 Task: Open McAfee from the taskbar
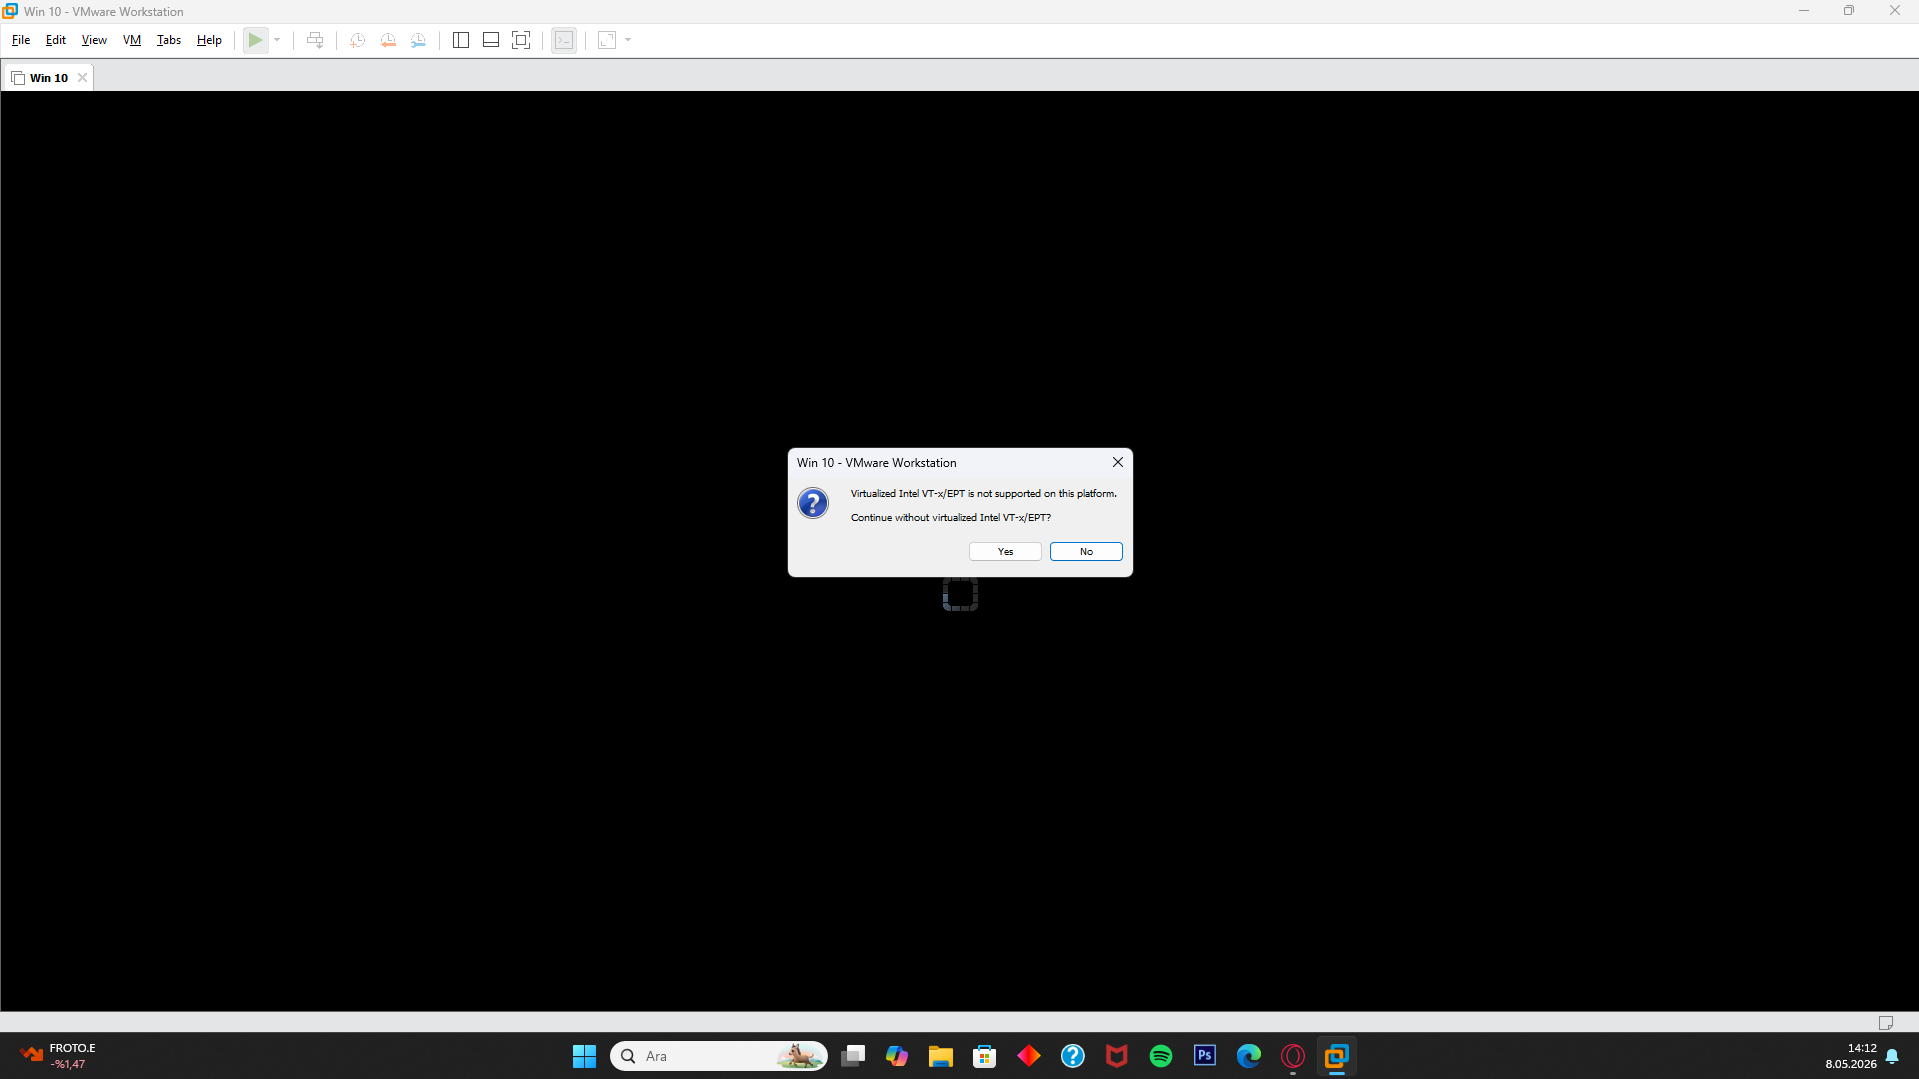1117,1056
